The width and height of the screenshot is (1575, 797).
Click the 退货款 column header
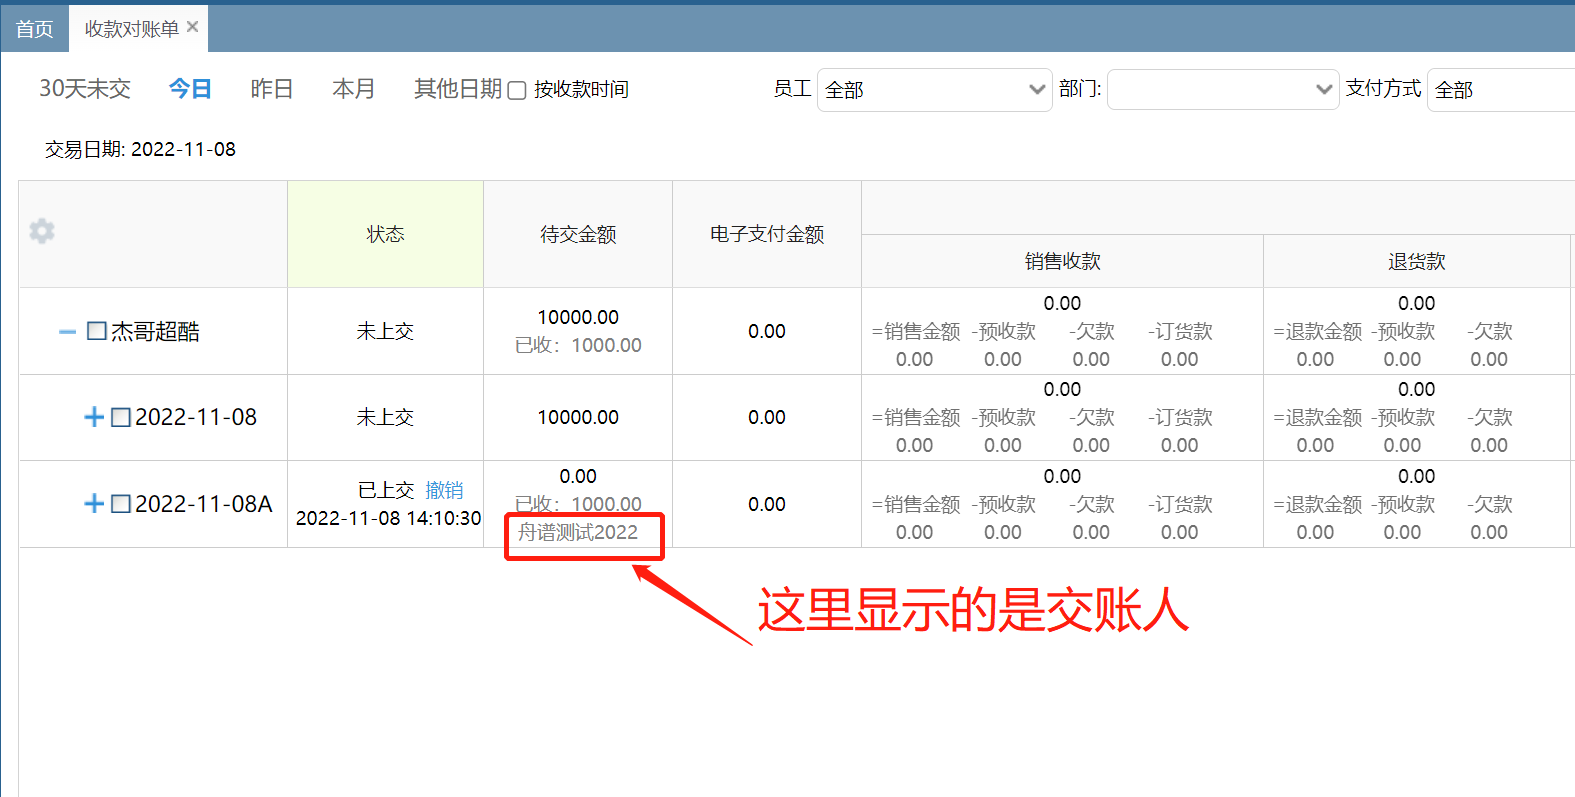point(1417,261)
